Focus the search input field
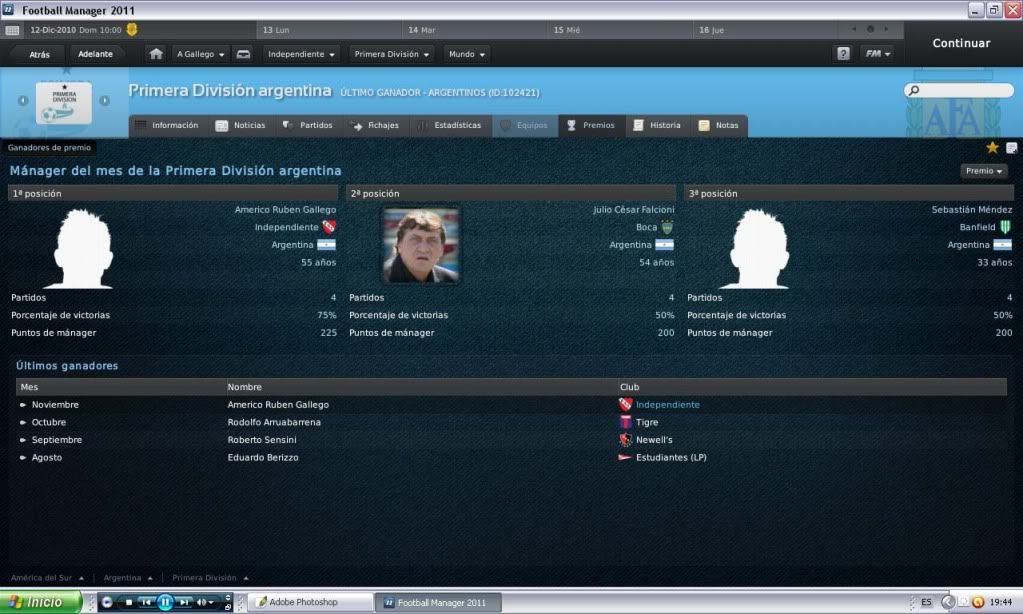The height and width of the screenshot is (614, 1023). pyautogui.click(x=959, y=90)
